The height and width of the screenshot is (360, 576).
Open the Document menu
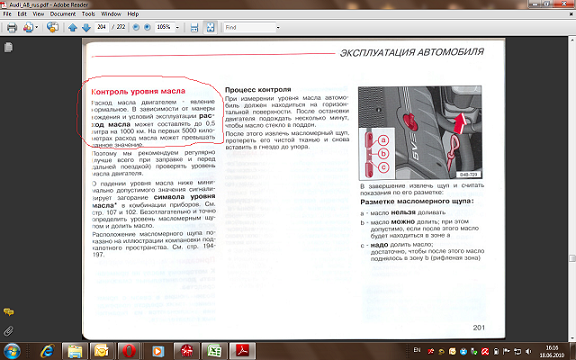pyautogui.click(x=63, y=14)
